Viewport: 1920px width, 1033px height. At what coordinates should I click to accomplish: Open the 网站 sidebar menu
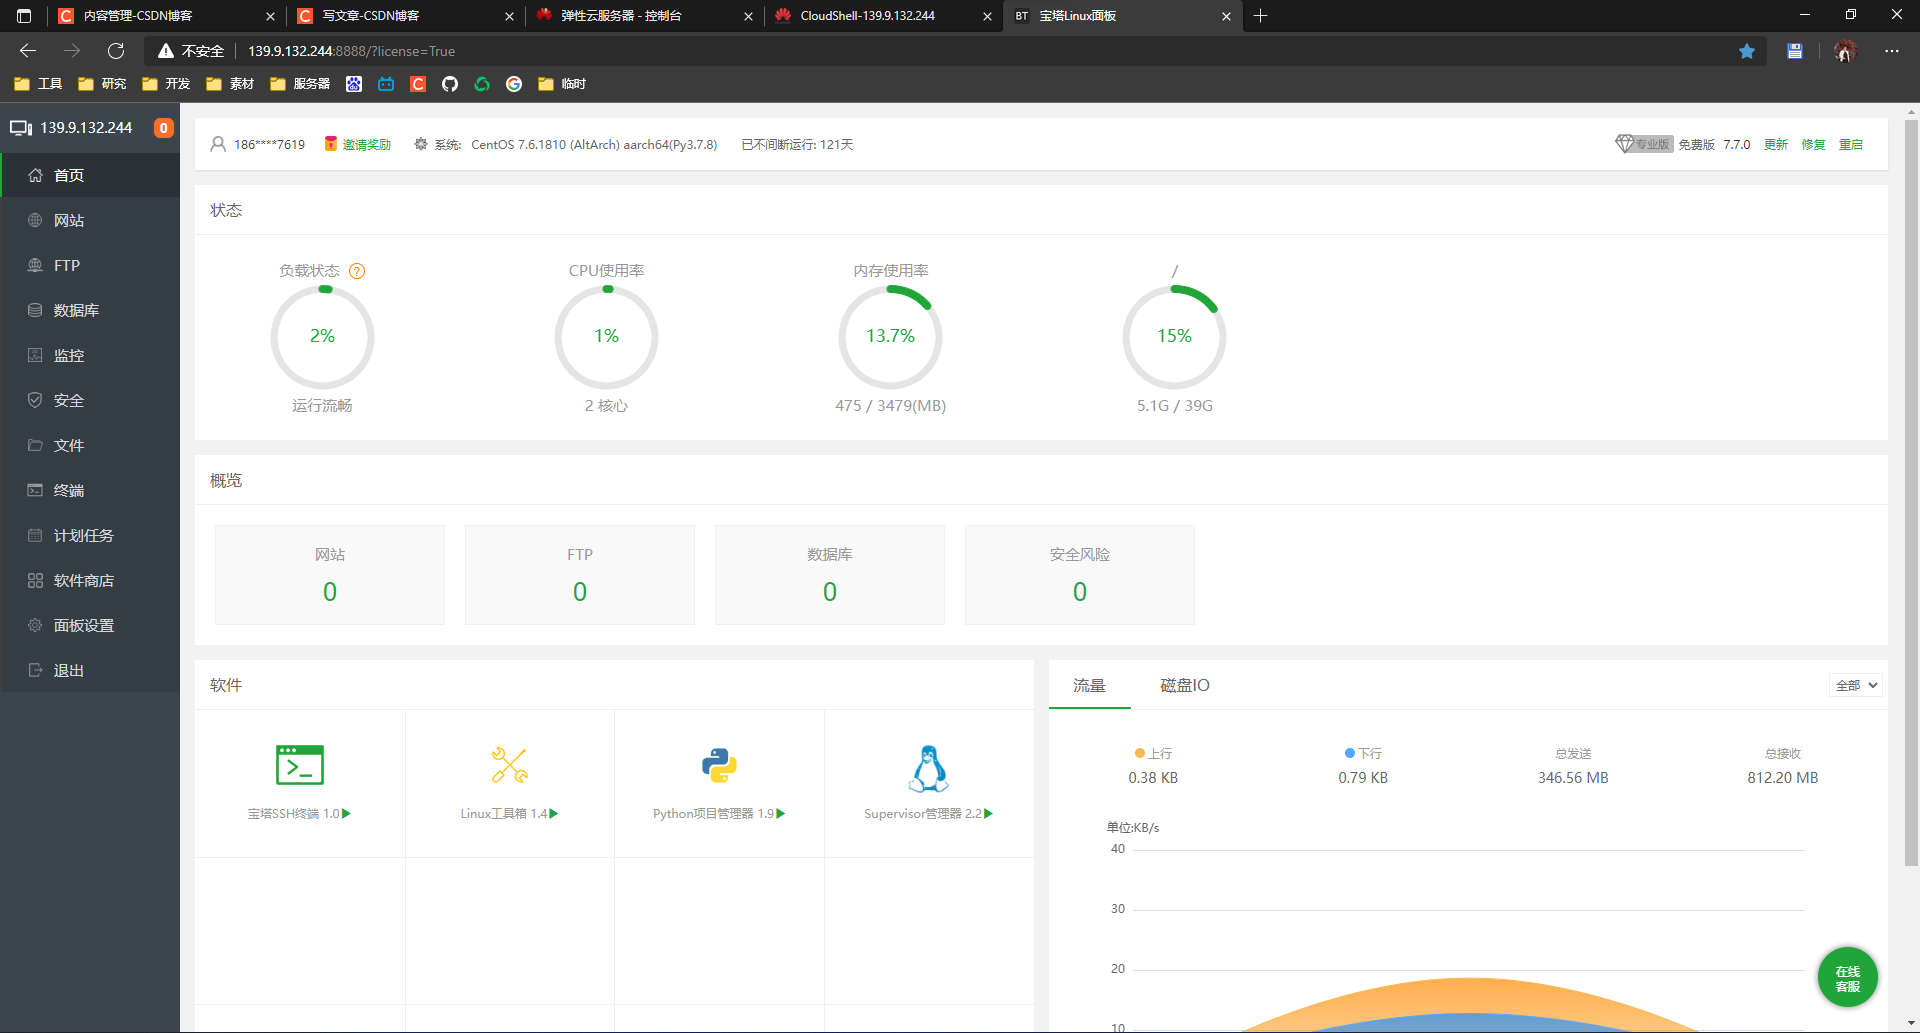(90, 220)
